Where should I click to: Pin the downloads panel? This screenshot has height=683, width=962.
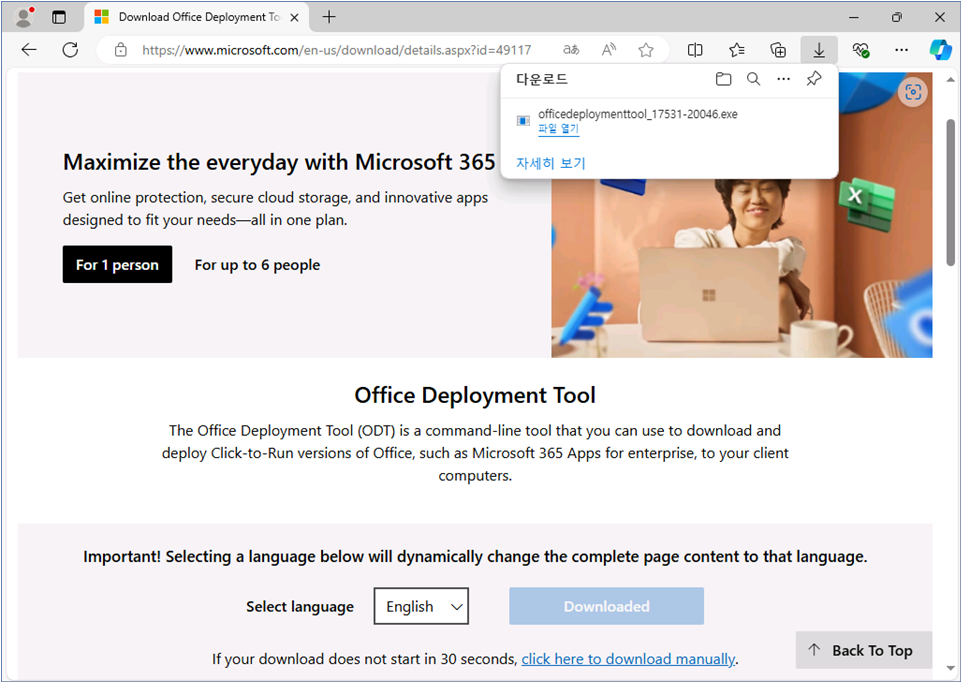[x=814, y=79]
